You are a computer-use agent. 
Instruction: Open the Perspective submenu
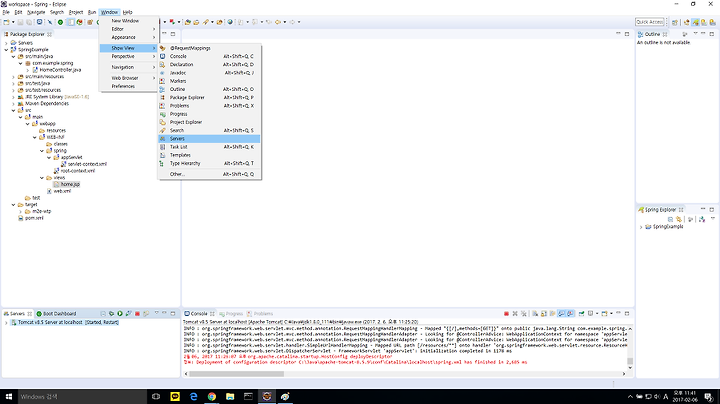tap(129, 56)
